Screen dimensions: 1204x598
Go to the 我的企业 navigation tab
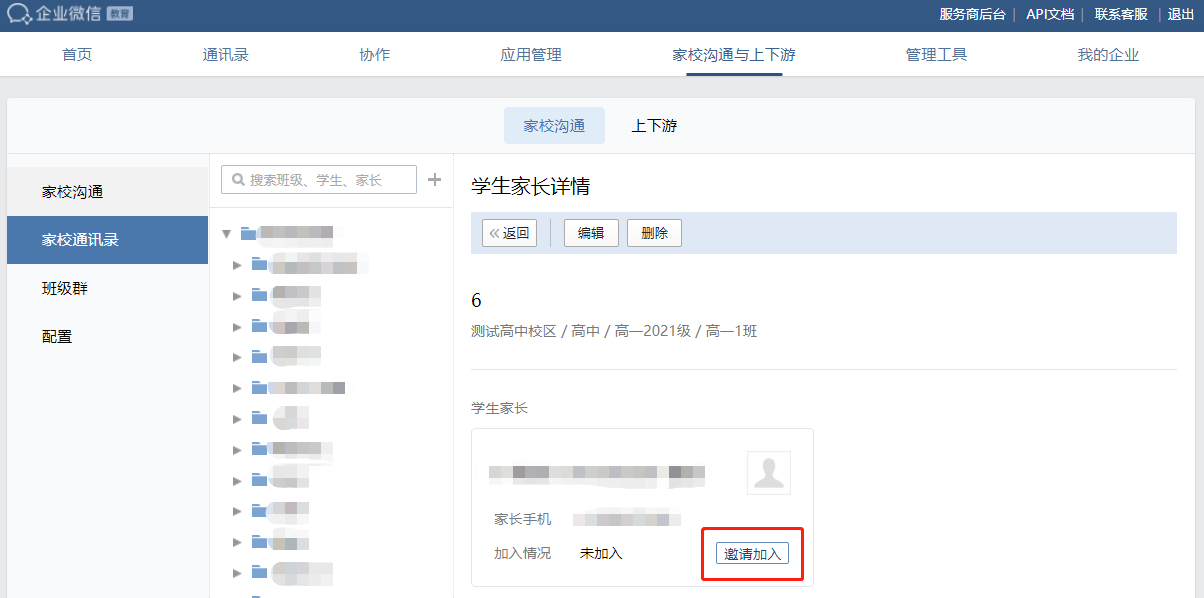click(1108, 55)
